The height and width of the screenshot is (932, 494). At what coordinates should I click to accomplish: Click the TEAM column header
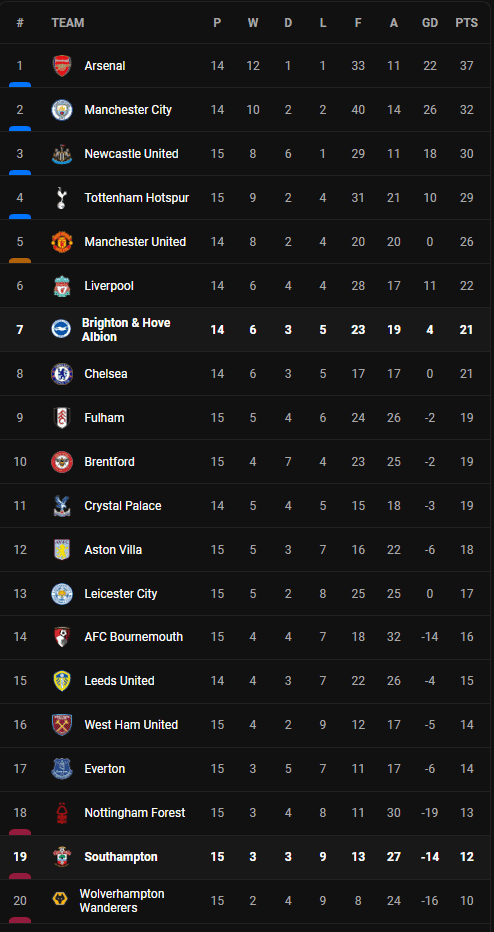click(68, 23)
